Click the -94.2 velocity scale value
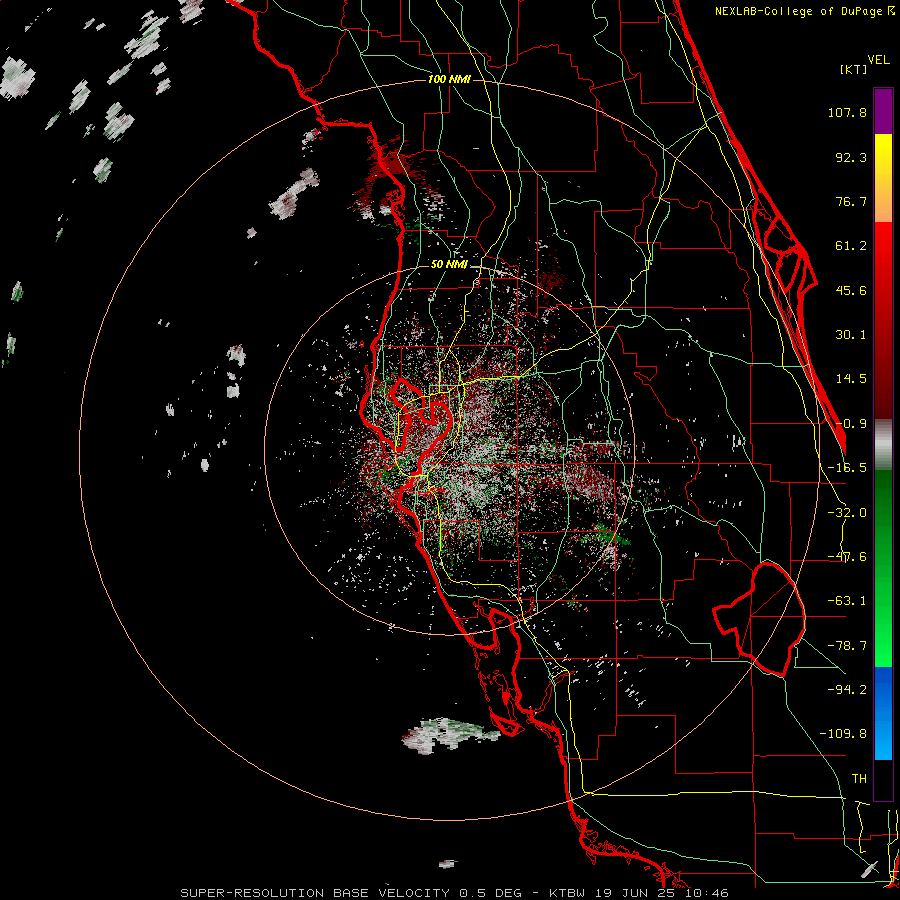900x900 pixels. [847, 690]
